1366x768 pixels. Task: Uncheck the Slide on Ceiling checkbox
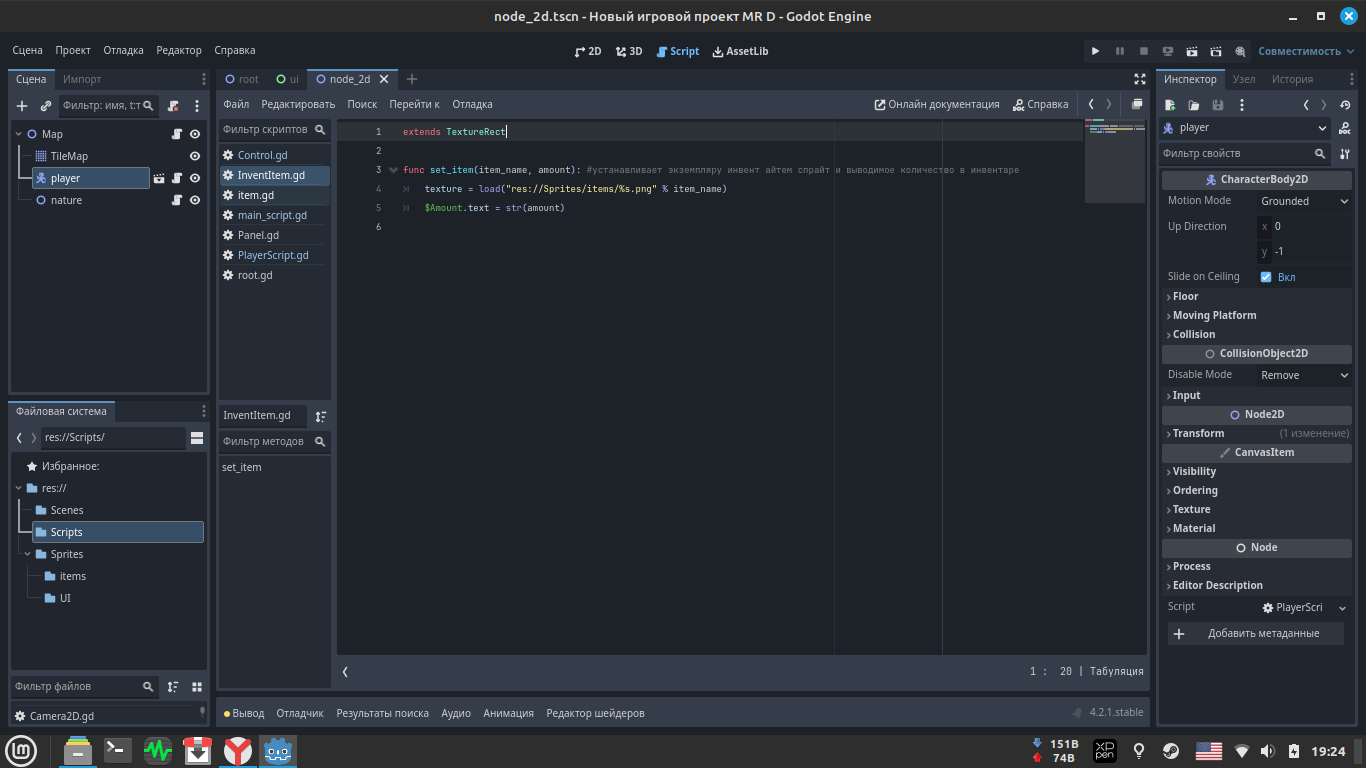(1266, 277)
